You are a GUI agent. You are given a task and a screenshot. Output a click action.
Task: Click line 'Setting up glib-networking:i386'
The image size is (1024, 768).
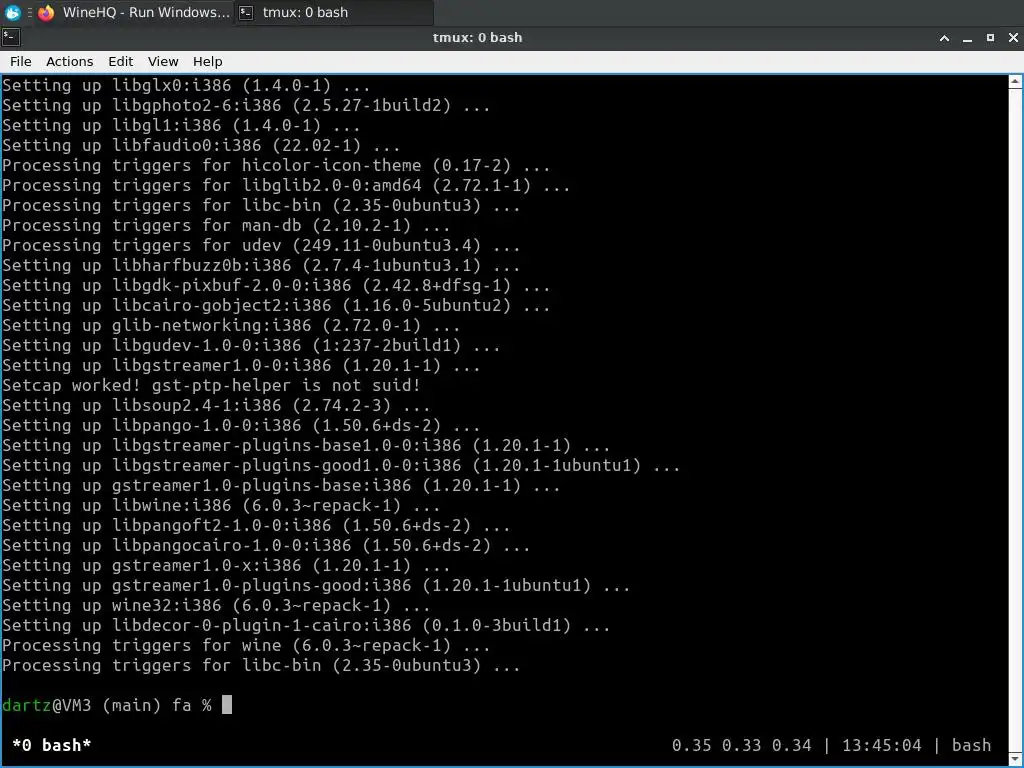tap(231, 325)
